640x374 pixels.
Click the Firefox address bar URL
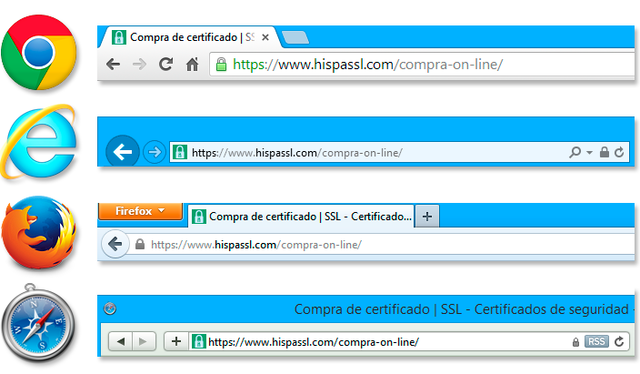pyautogui.click(x=256, y=245)
